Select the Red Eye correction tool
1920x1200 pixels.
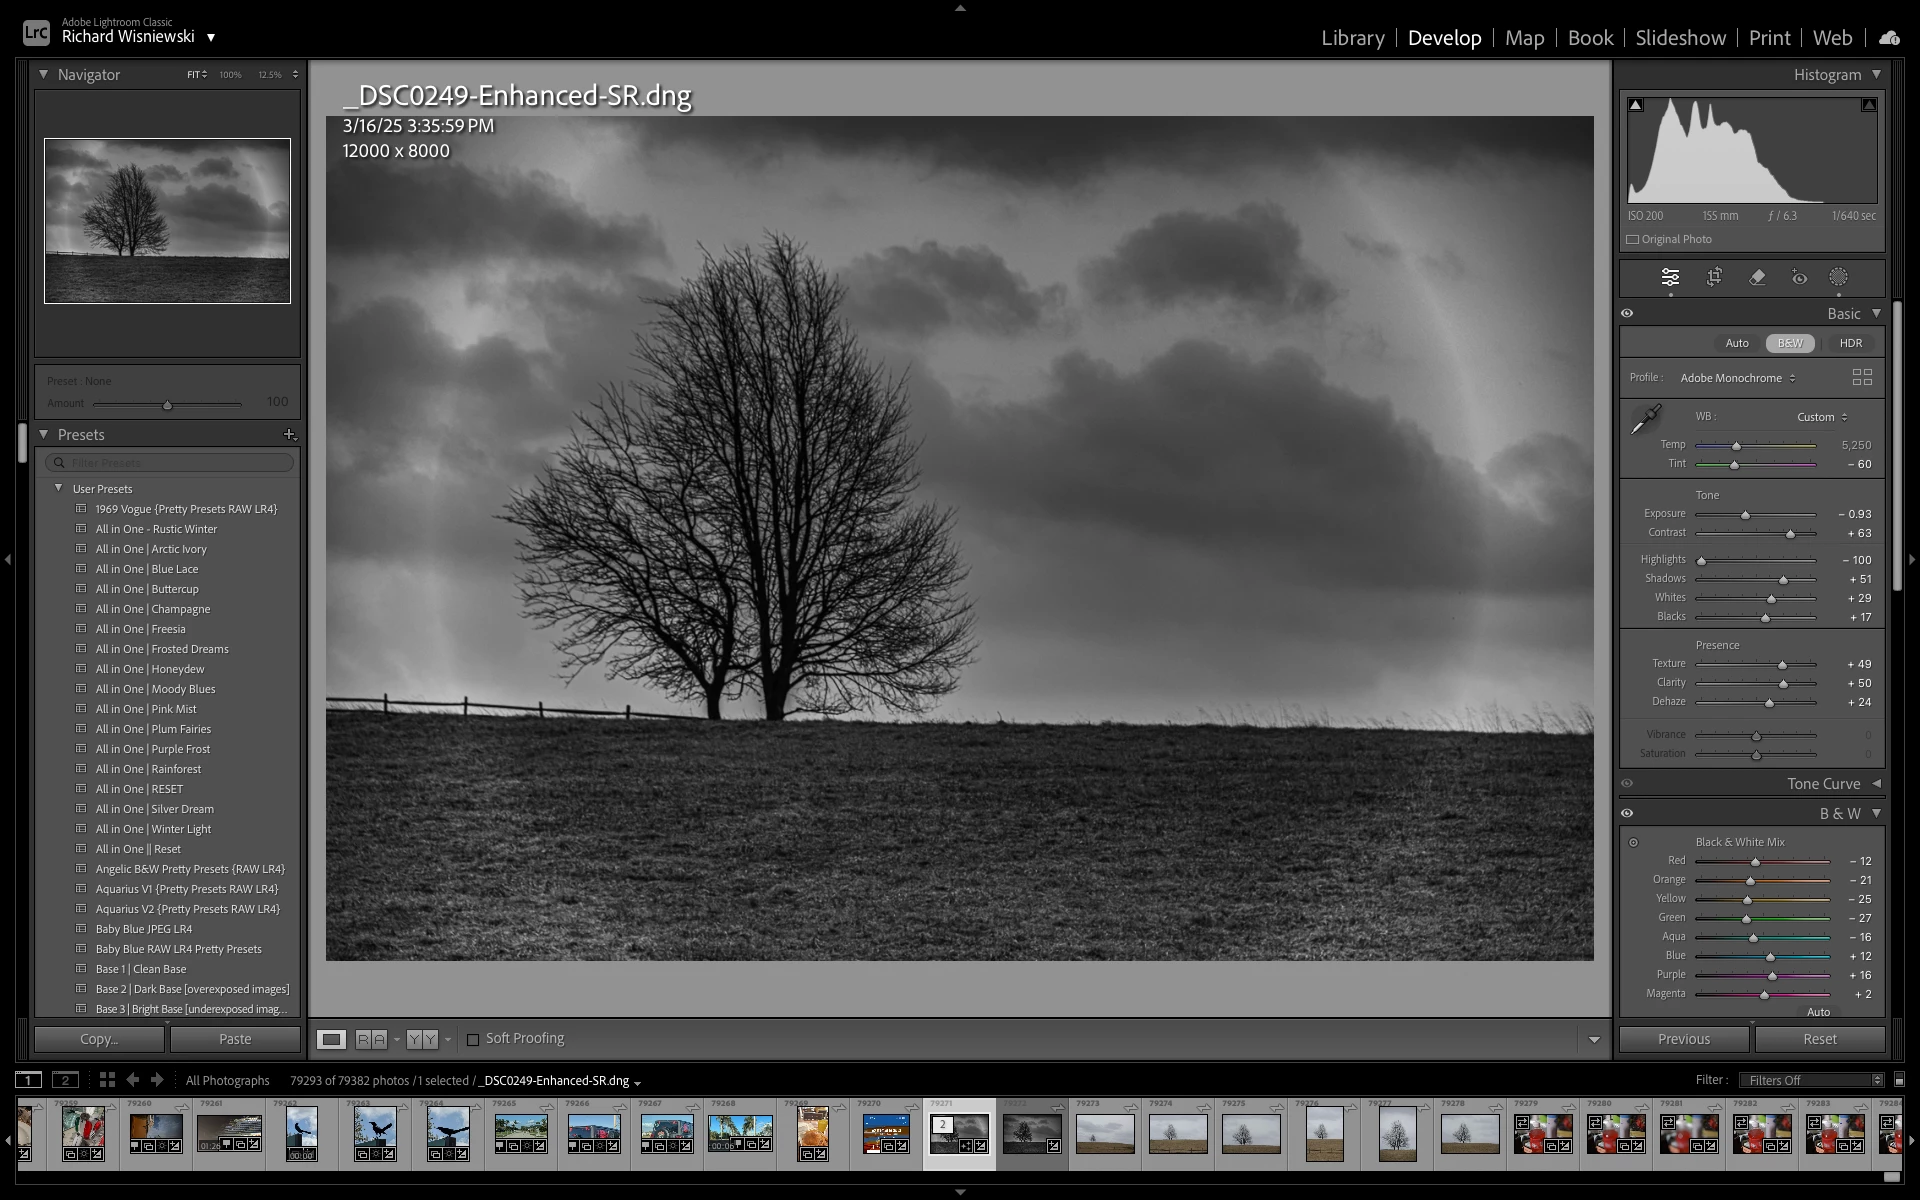[1799, 277]
